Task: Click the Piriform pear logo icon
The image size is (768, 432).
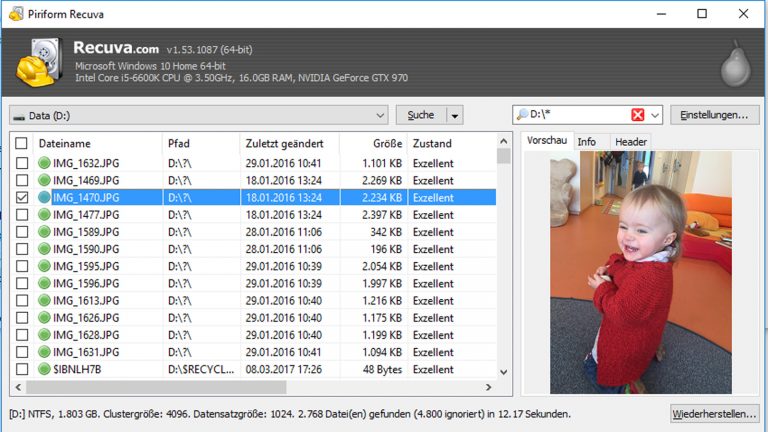Action: coord(735,62)
